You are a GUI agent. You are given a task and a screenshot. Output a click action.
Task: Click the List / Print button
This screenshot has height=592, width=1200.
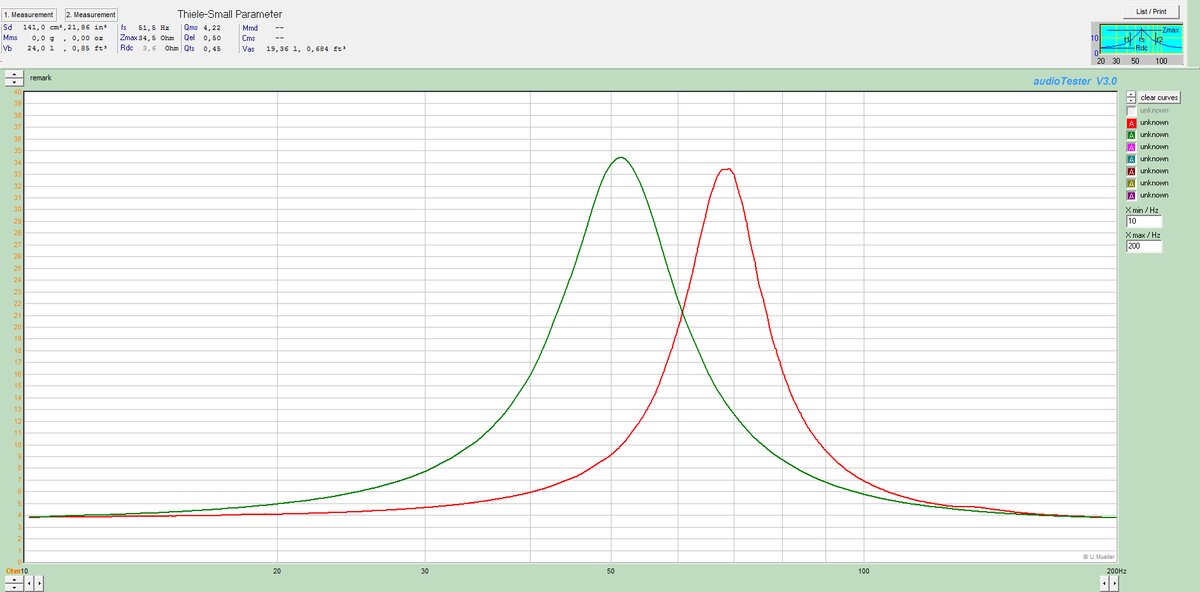coord(1151,11)
